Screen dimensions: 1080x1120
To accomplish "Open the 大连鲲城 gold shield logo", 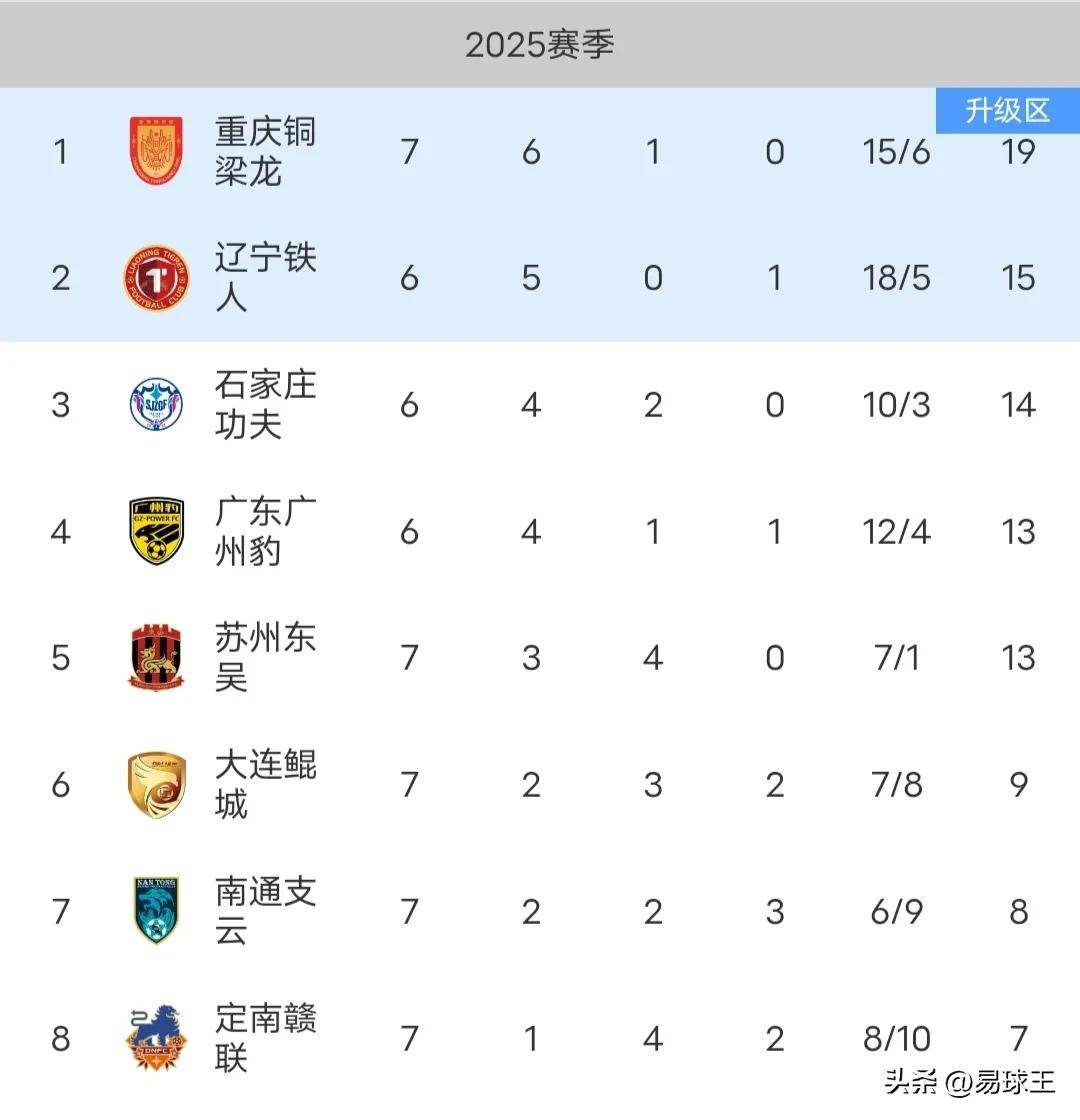I will point(156,784).
